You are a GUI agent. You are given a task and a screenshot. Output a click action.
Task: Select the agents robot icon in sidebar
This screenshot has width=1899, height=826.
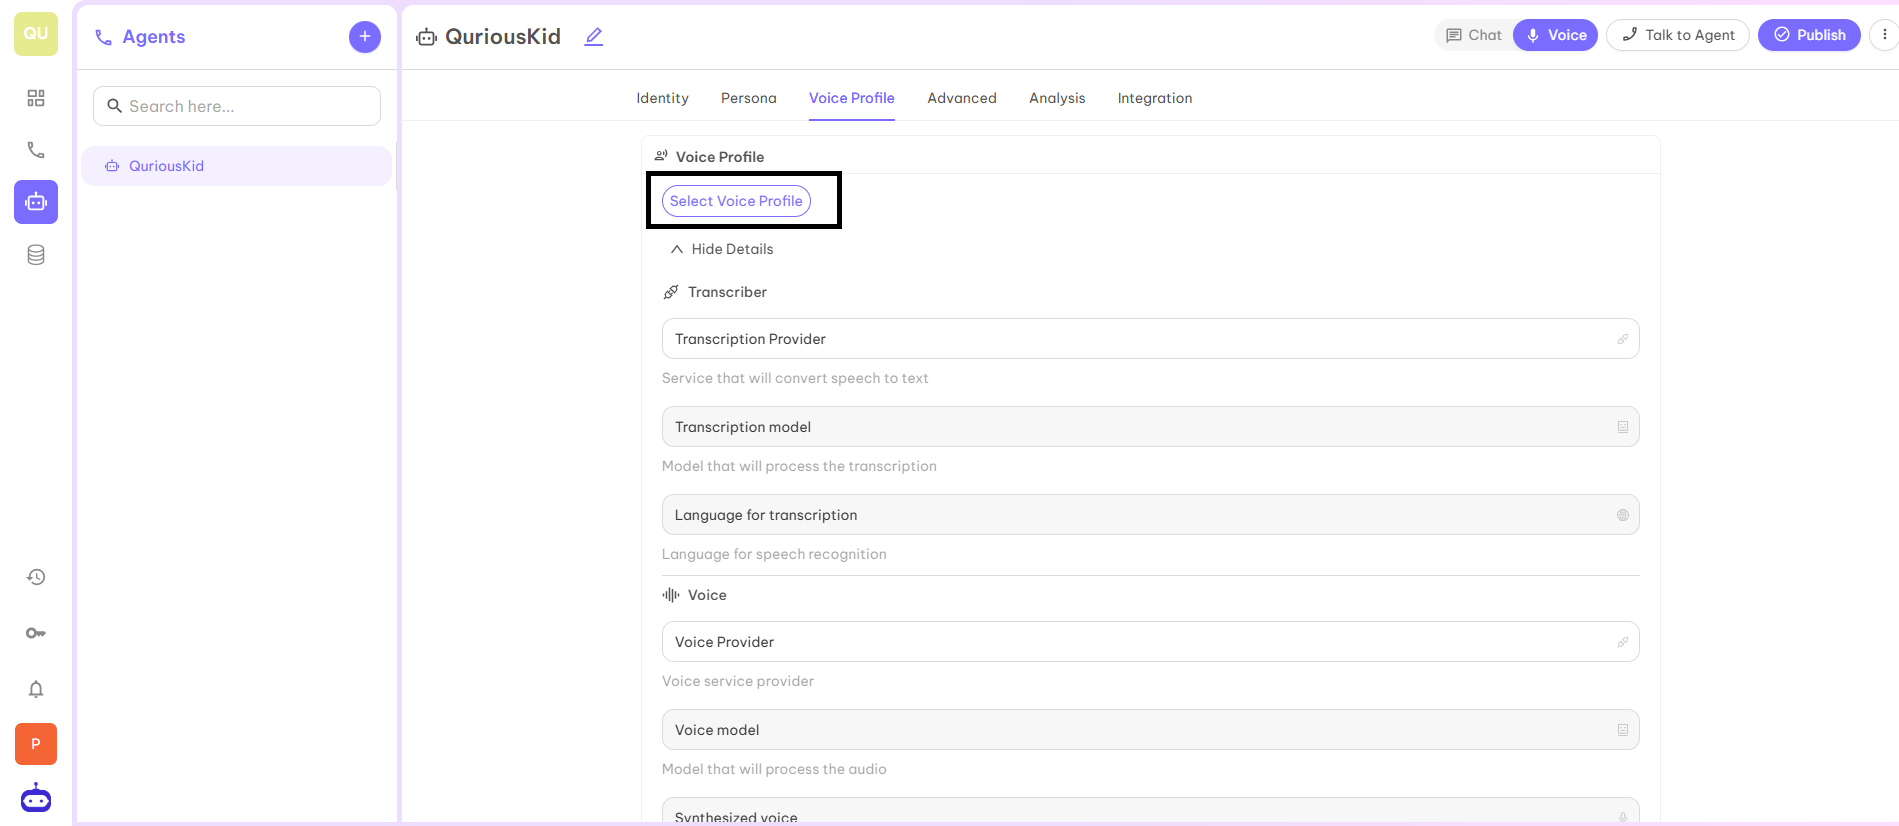click(36, 202)
